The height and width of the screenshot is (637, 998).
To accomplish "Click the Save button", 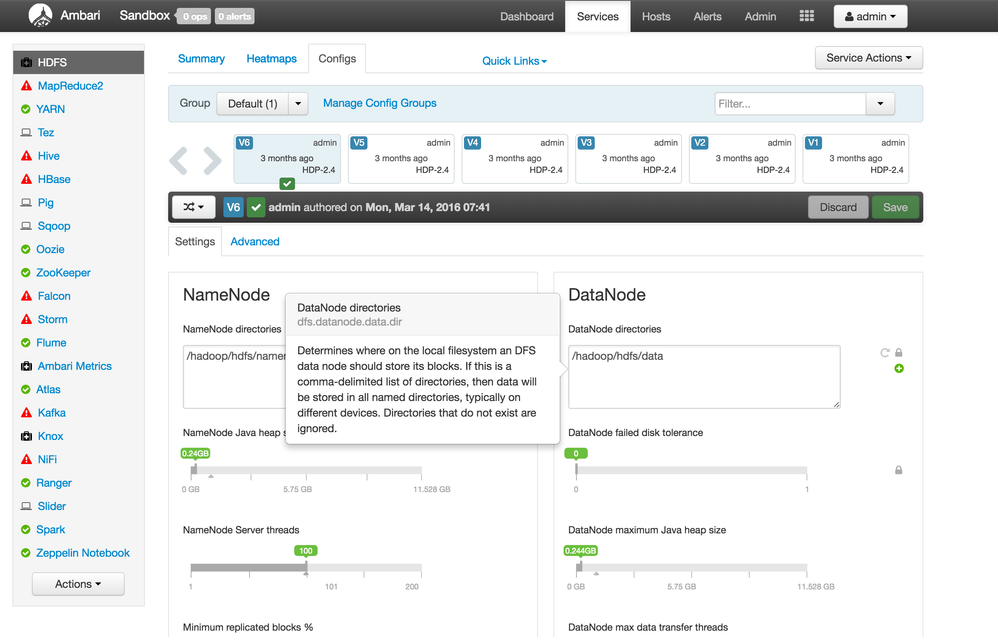I will pos(896,207).
